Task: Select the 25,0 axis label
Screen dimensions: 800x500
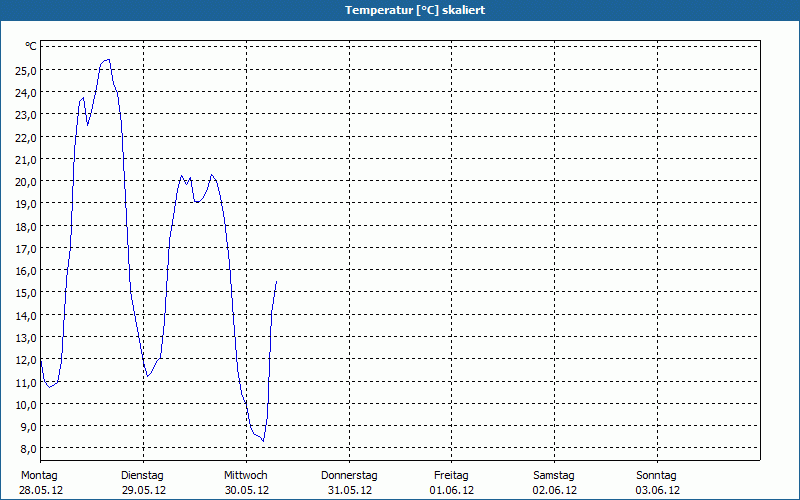Action: (26, 70)
